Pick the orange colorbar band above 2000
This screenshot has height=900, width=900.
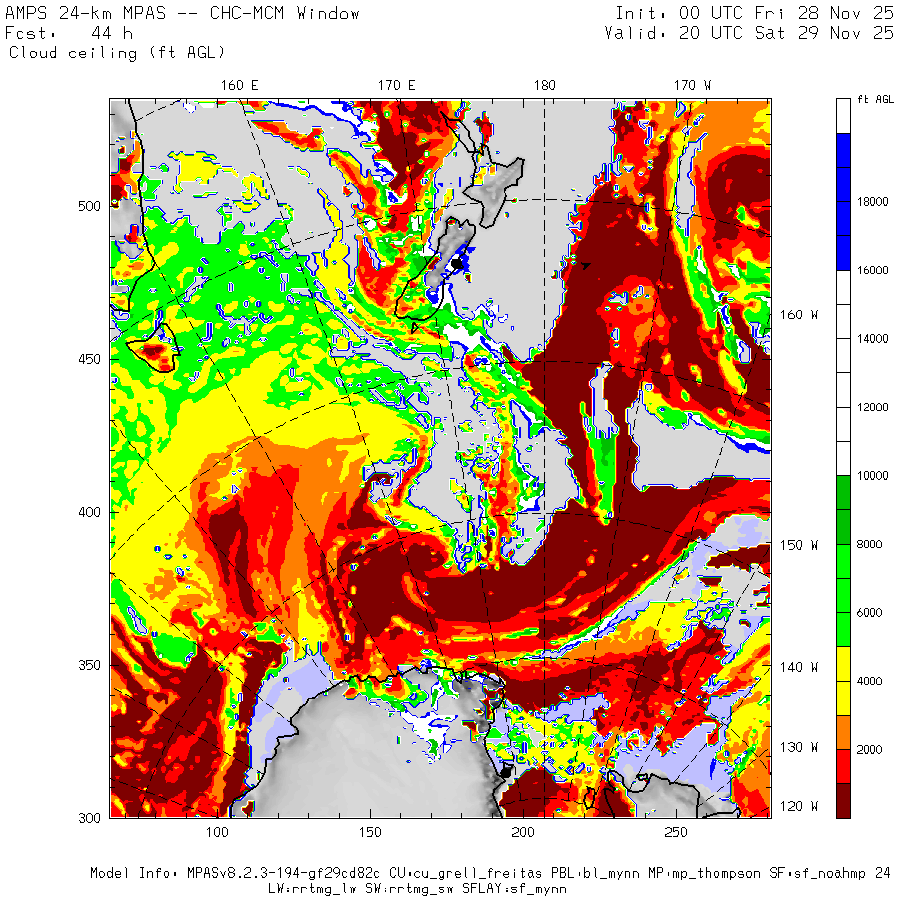tap(843, 732)
